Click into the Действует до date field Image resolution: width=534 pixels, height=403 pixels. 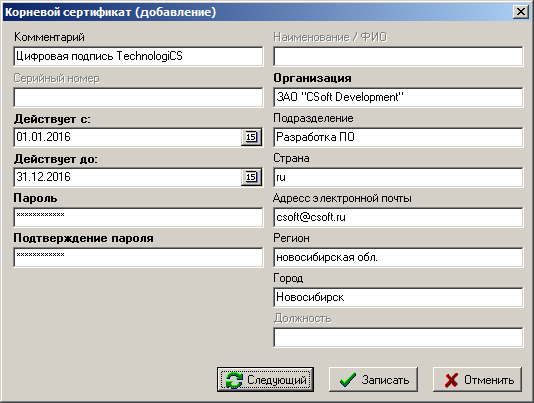[127, 177]
